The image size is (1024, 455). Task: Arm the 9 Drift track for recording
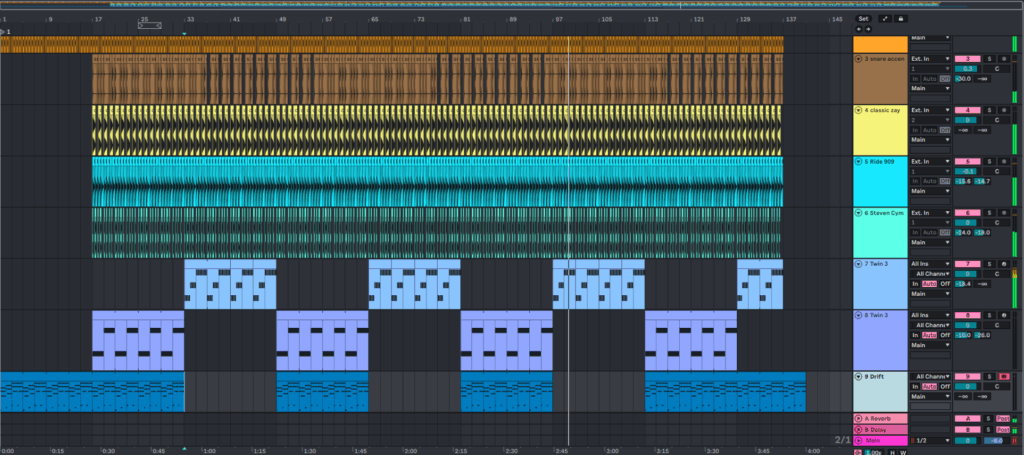1004,376
